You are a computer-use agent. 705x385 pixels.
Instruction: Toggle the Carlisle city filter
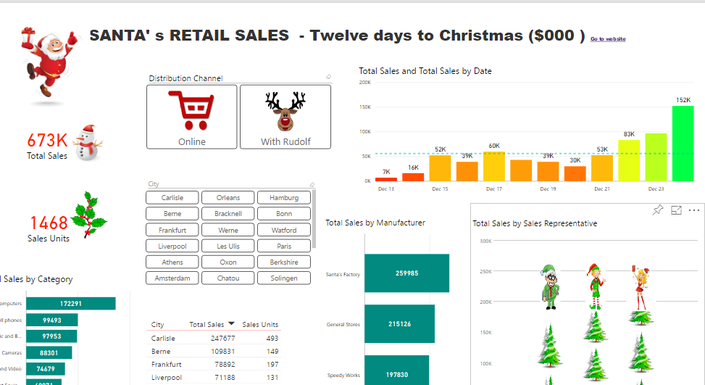tap(172, 197)
